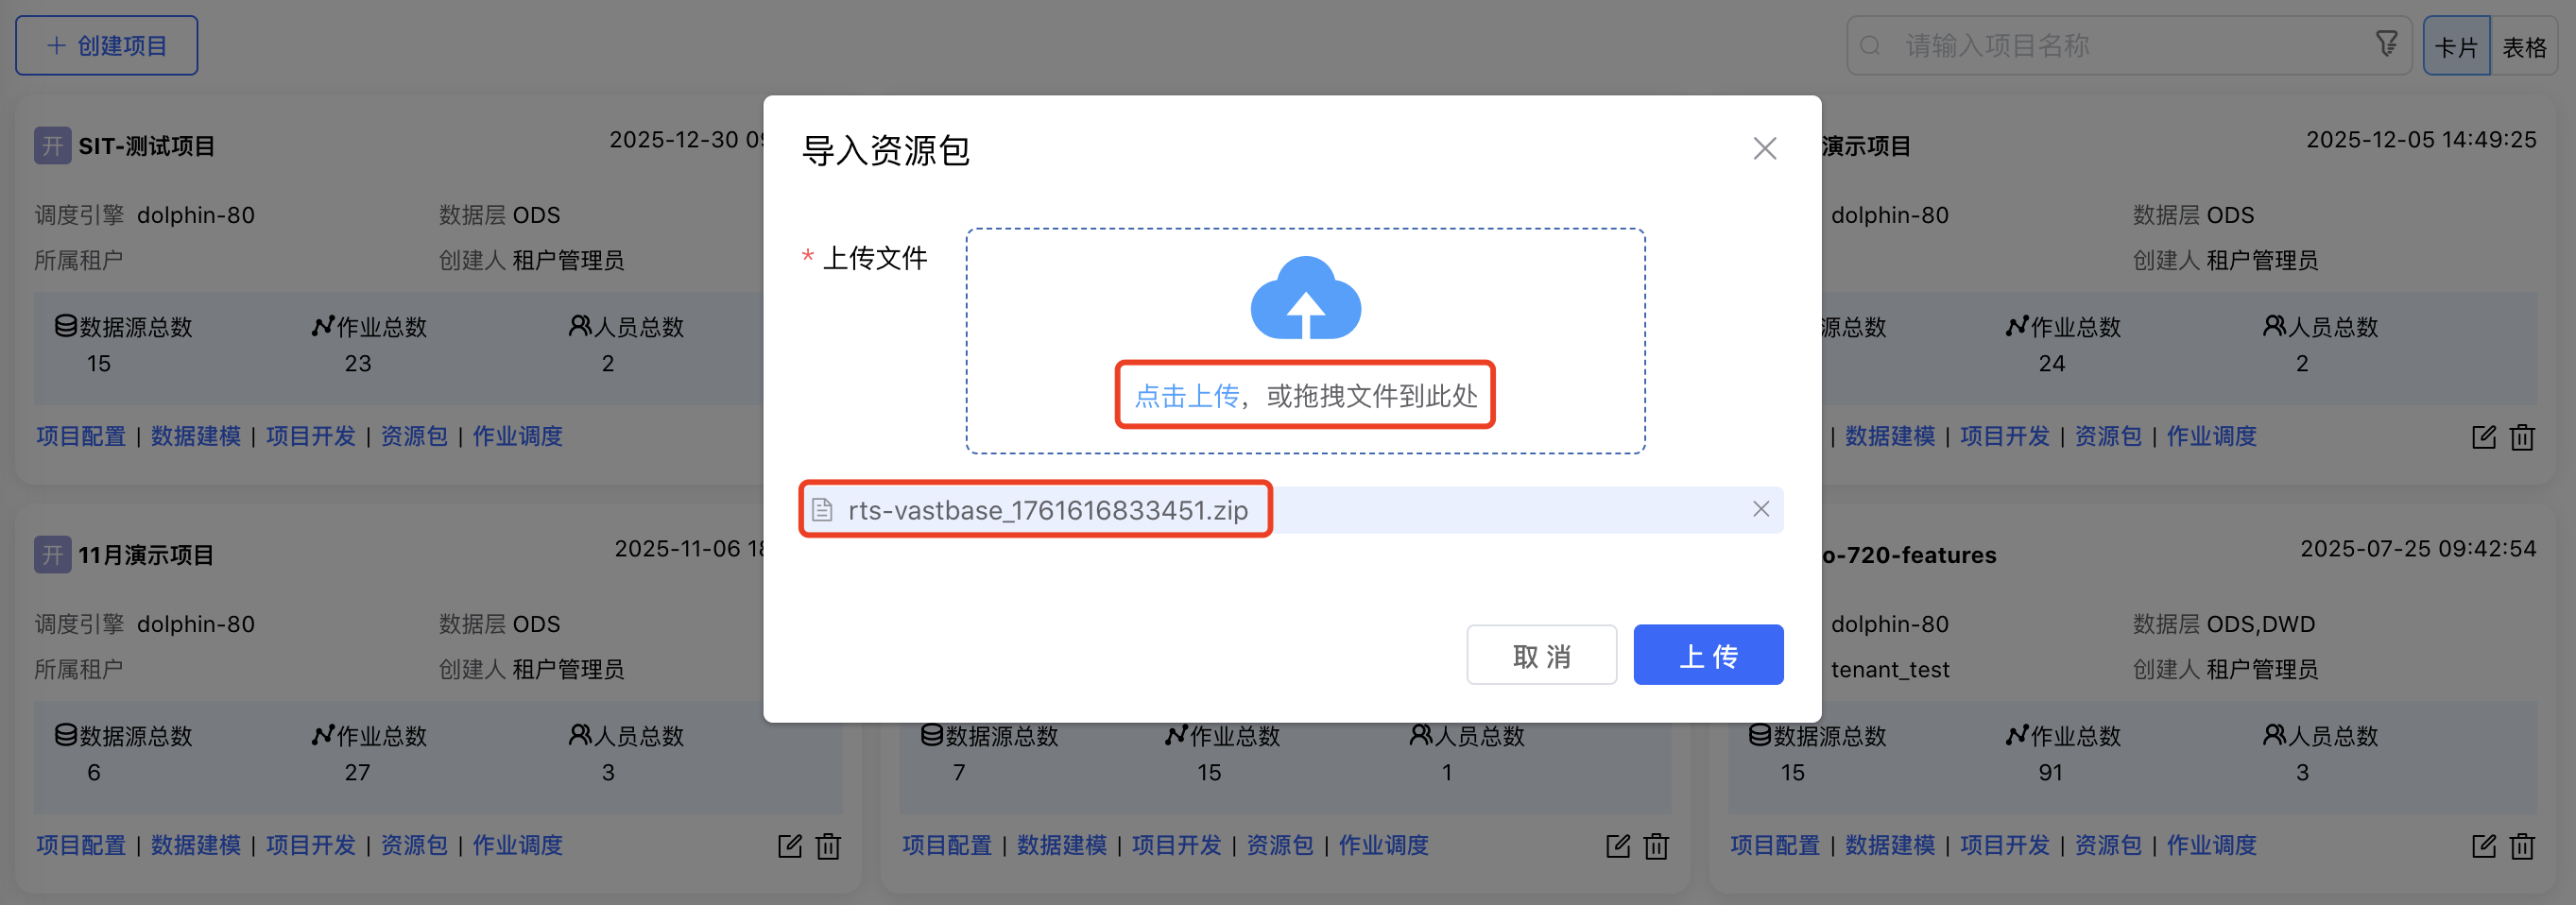2576x905 pixels.
Task: Edit the o-720-features project
Action: pyautogui.click(x=2484, y=846)
